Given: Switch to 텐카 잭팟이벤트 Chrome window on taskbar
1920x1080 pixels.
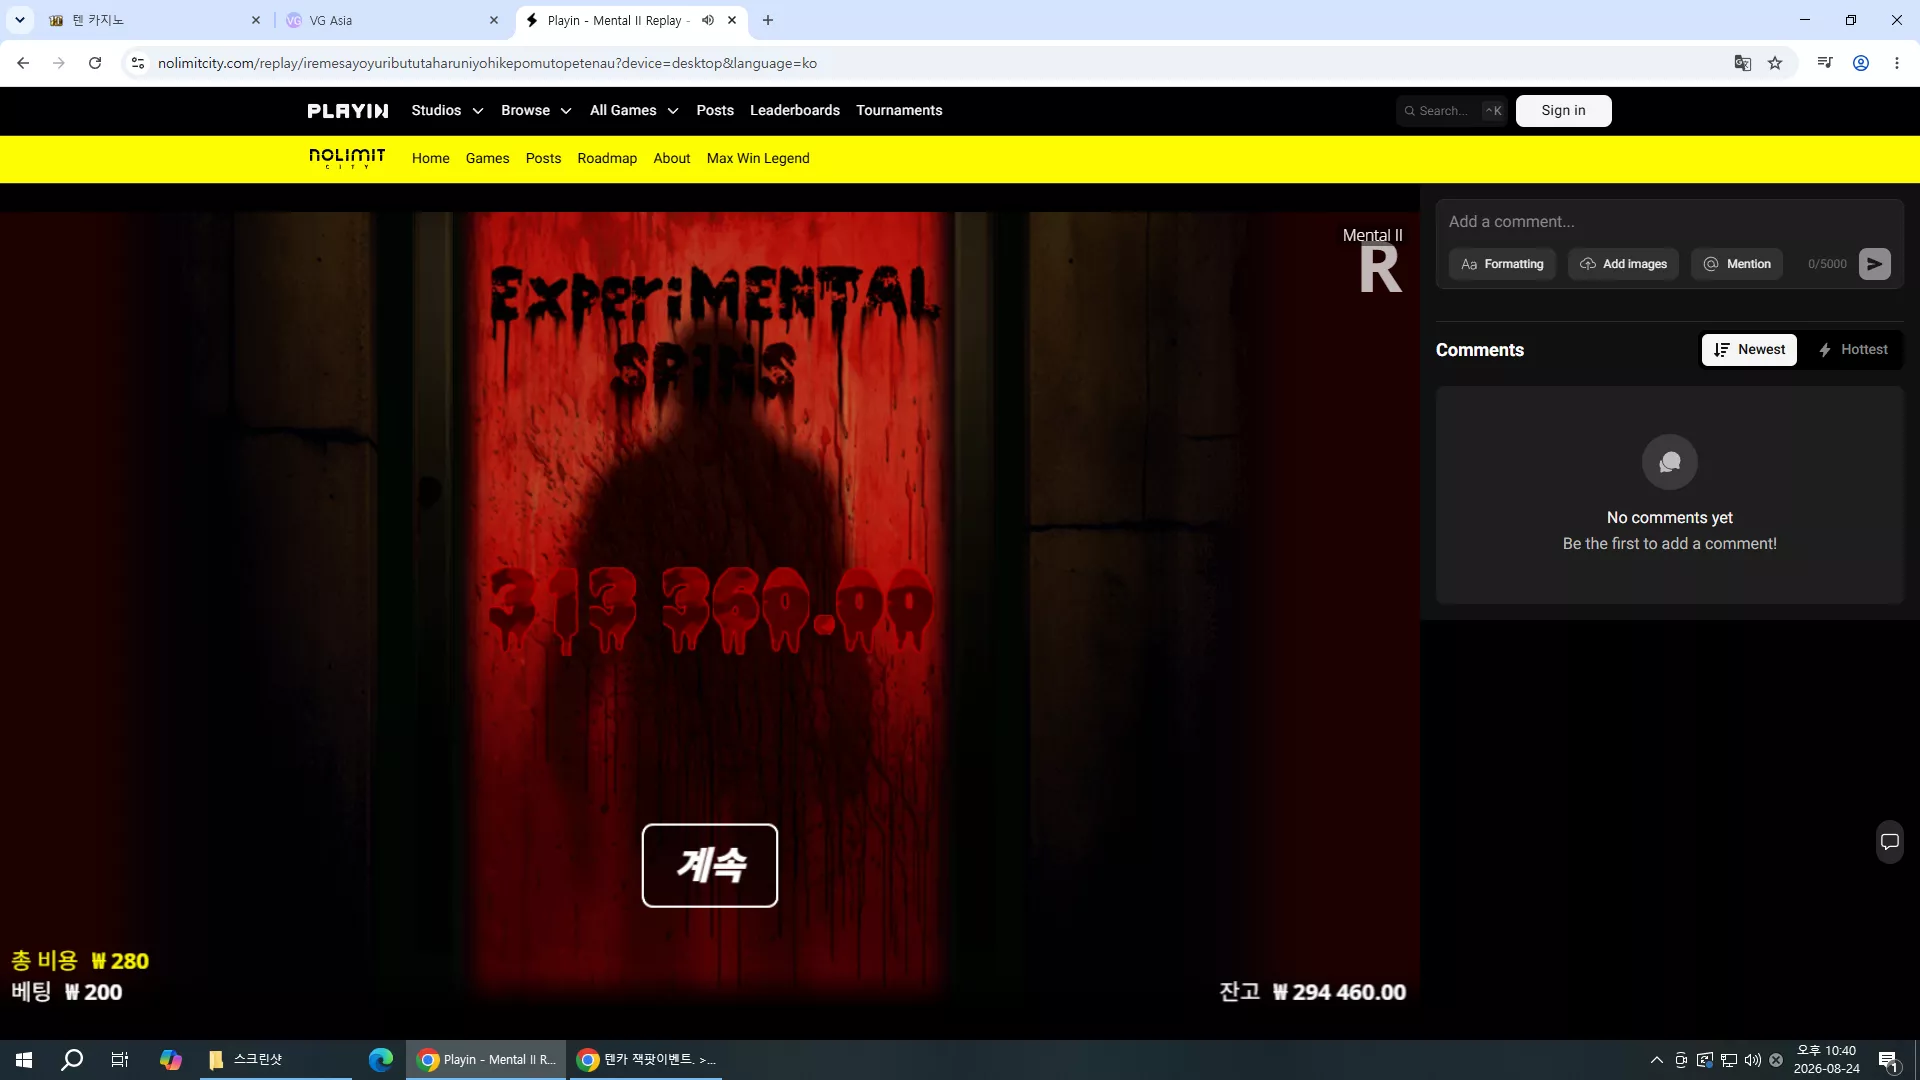Looking at the screenshot, I should click(x=647, y=1060).
